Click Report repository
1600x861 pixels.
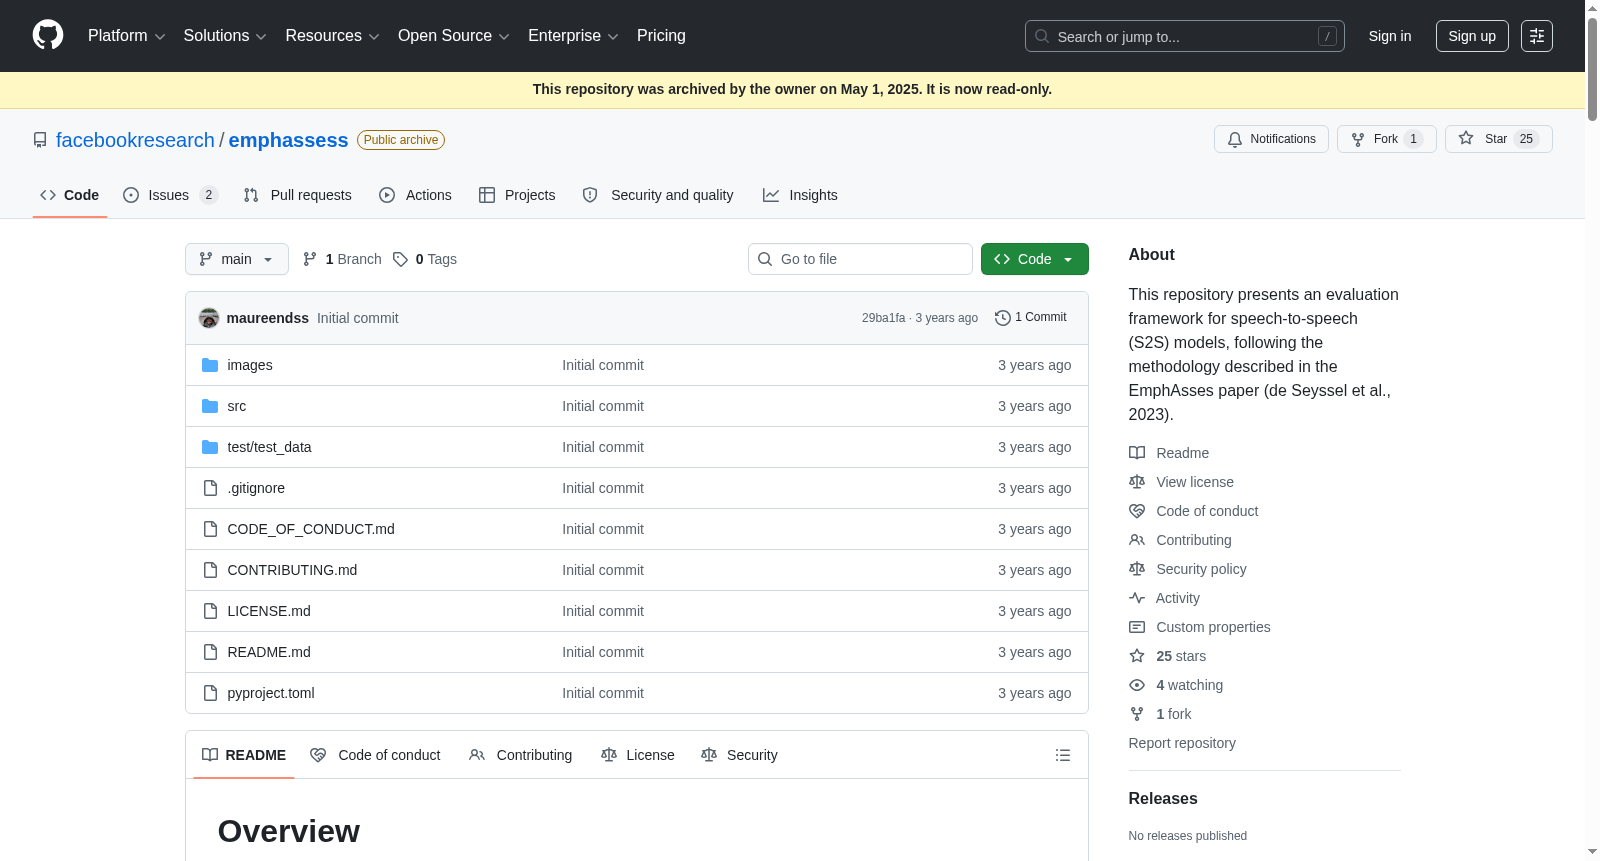1182,743
